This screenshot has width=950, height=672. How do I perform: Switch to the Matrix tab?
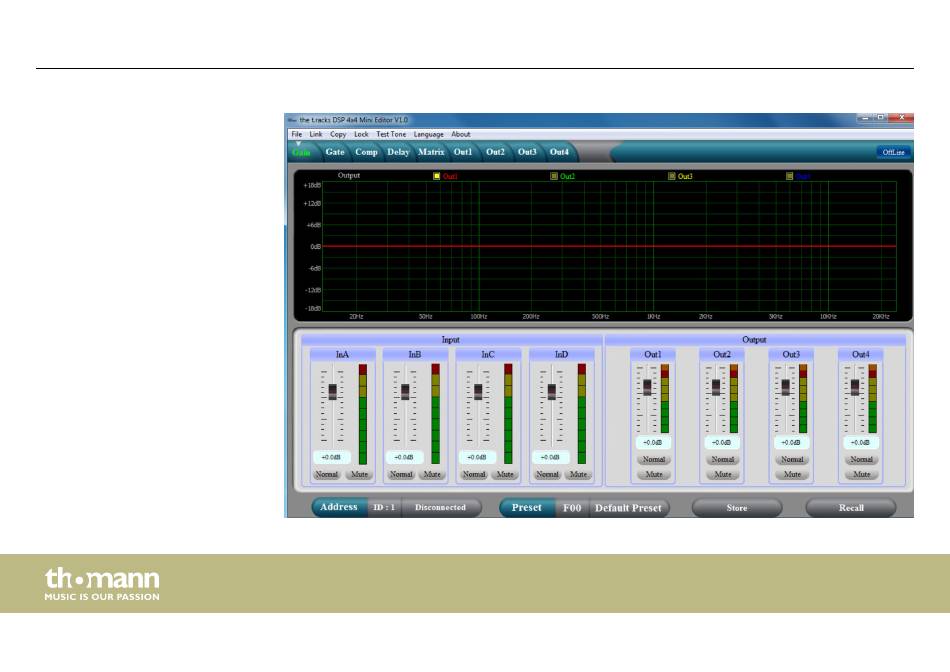click(x=431, y=152)
